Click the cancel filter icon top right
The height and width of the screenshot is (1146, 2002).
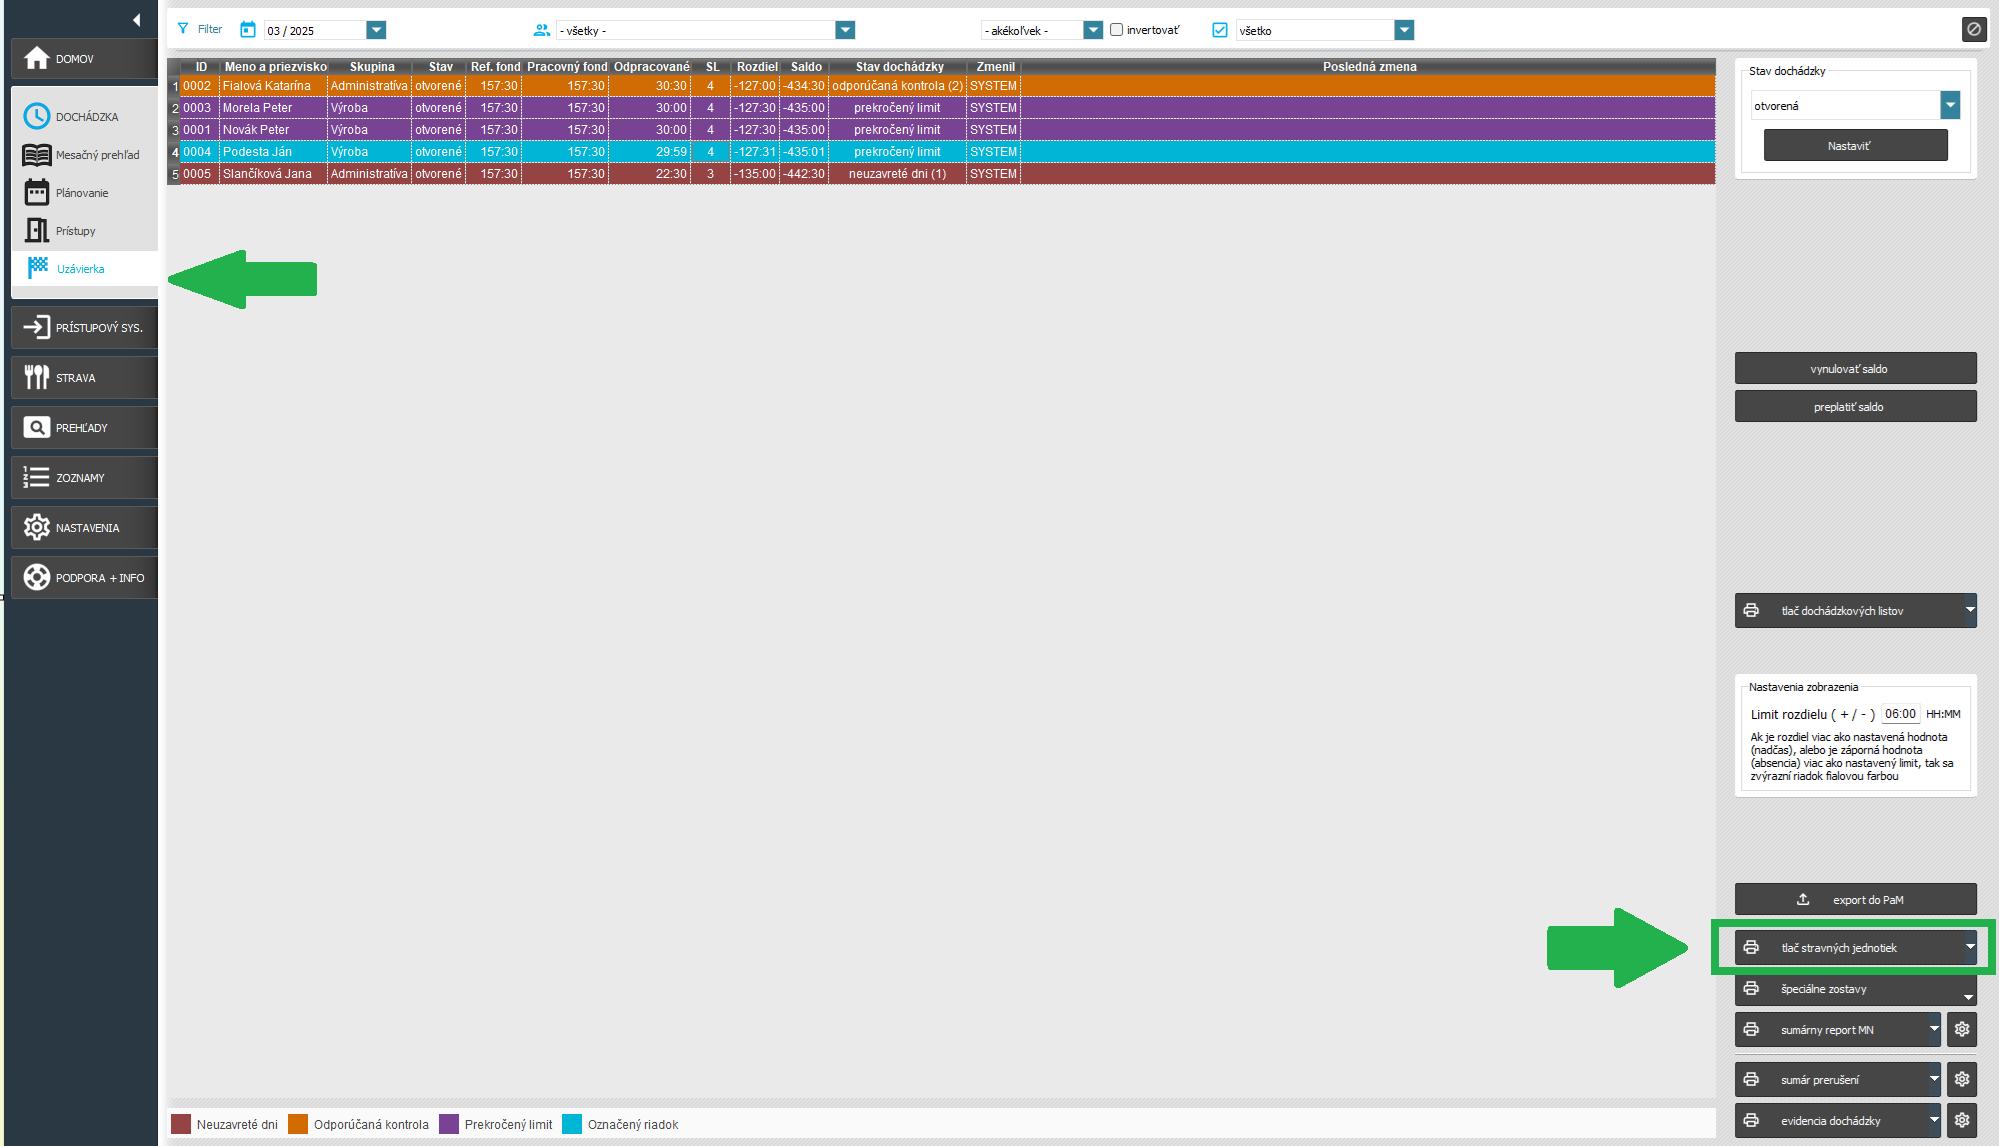click(1973, 29)
